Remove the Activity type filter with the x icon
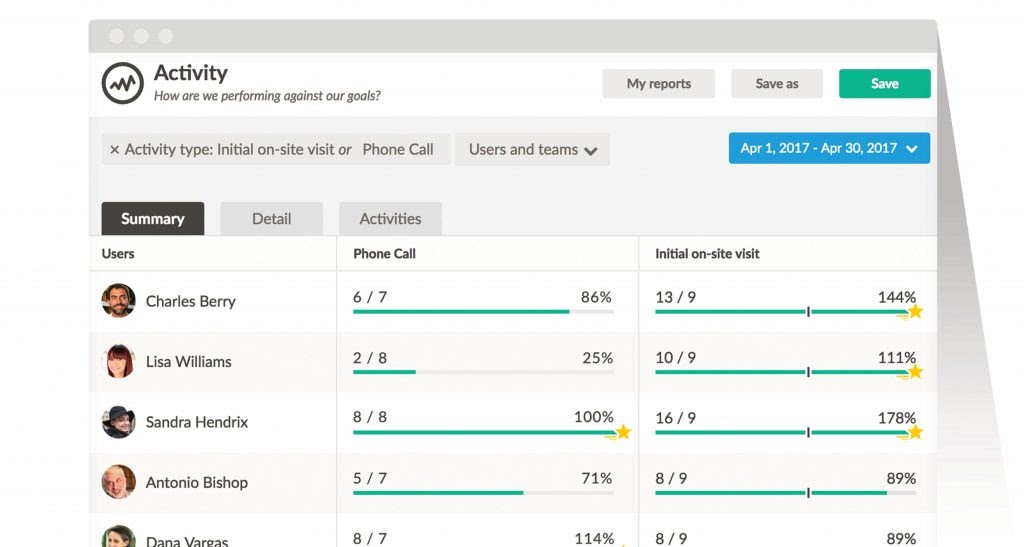Screen dimensions: 1024x547 click(x=114, y=149)
